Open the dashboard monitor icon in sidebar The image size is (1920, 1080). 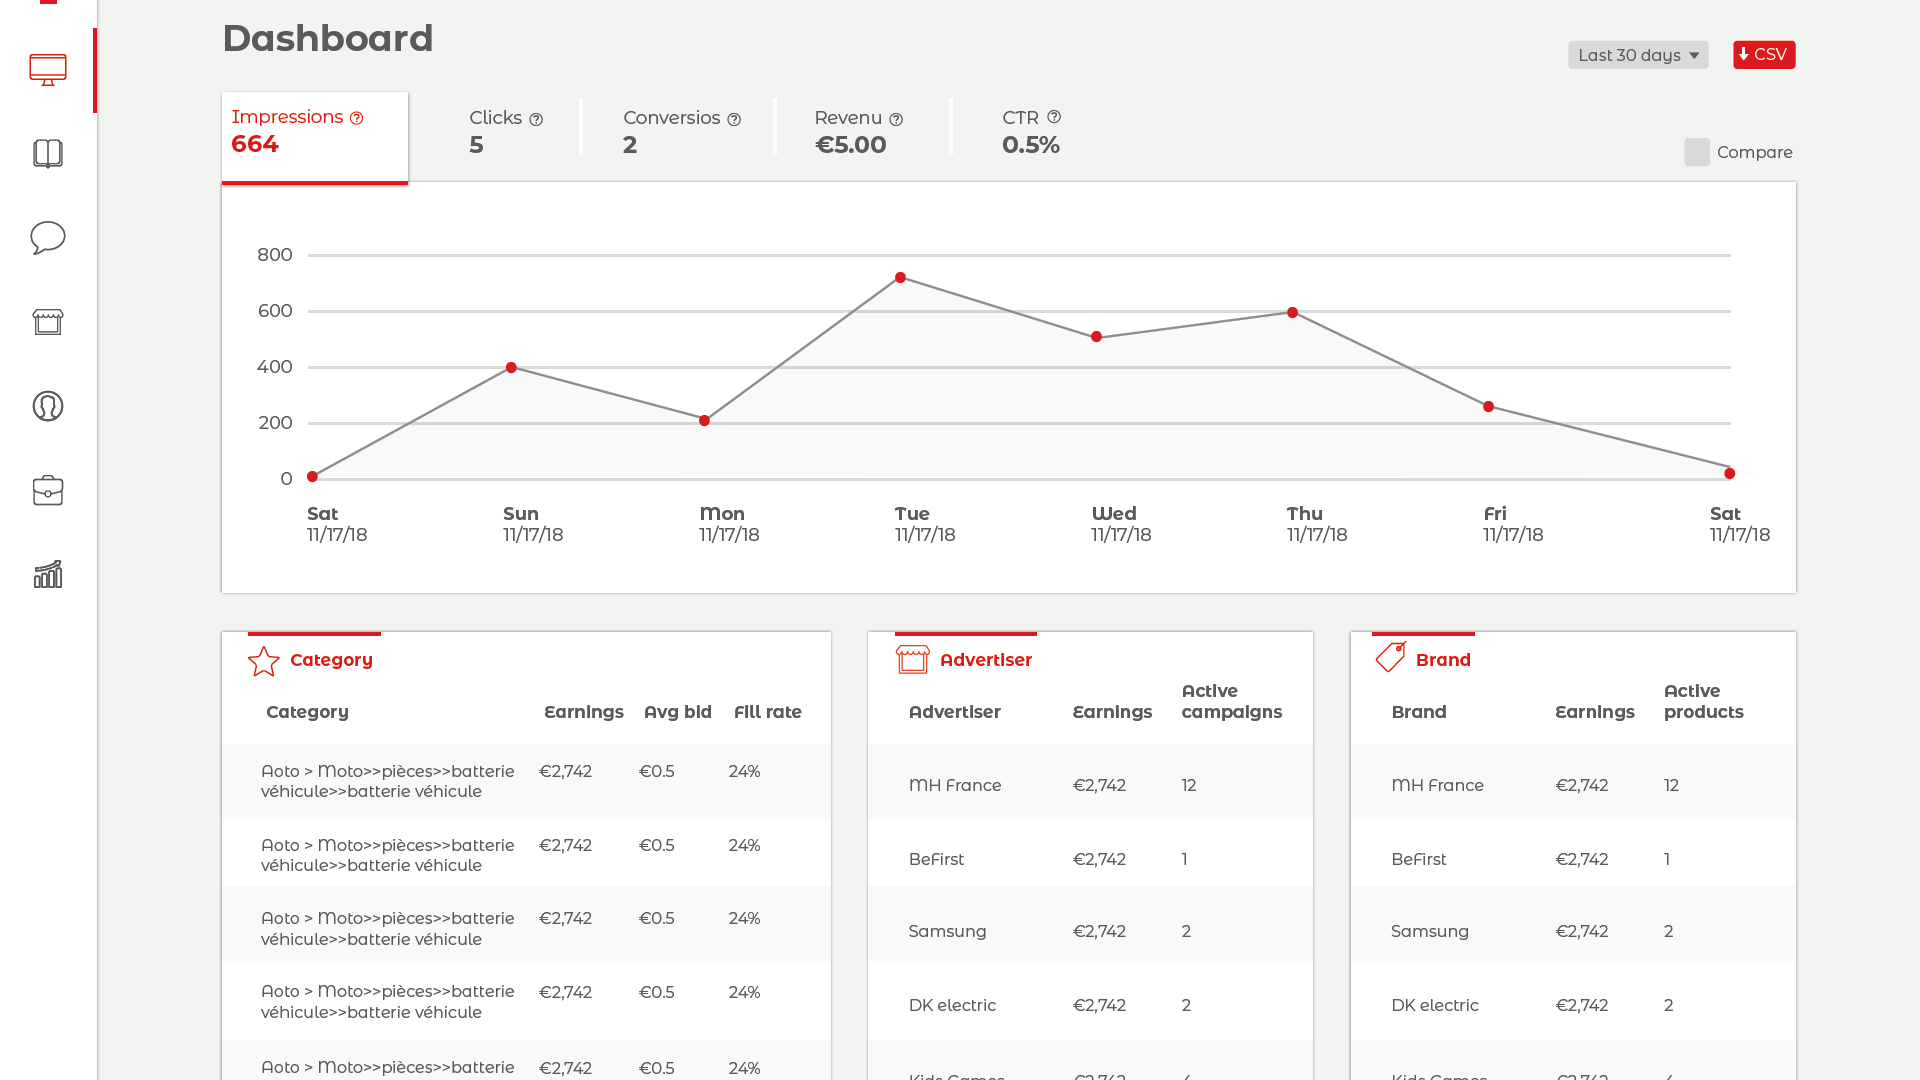tap(48, 70)
